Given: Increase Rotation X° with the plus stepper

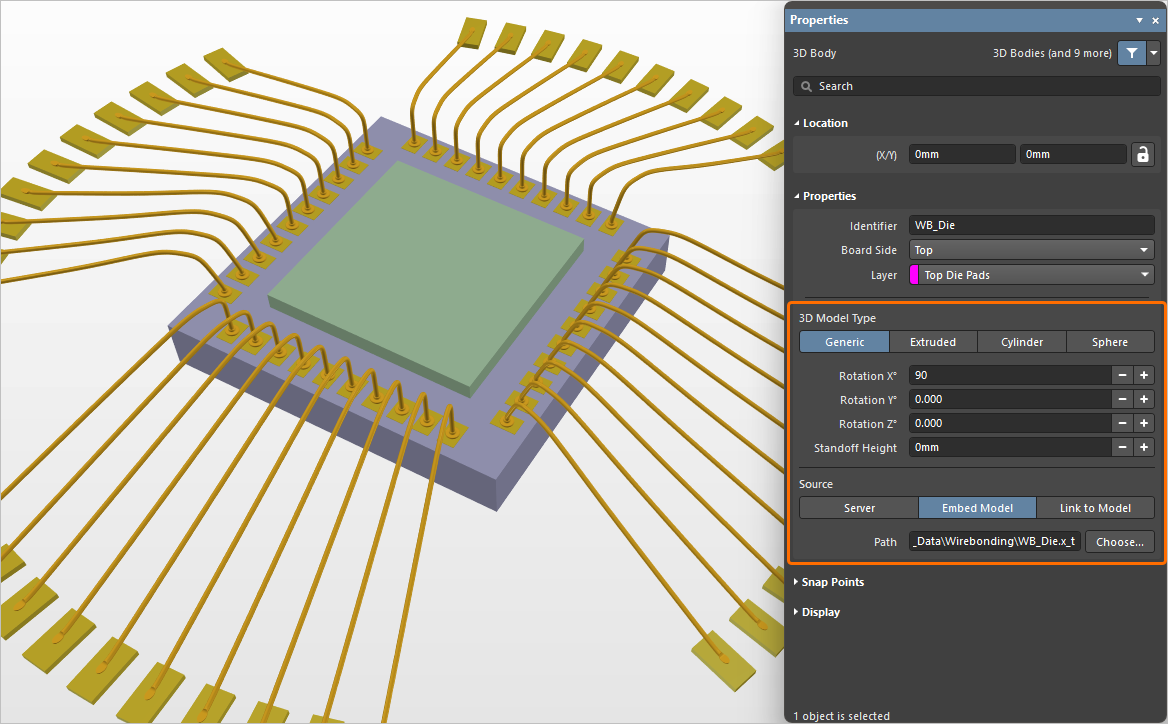Looking at the screenshot, I should [1143, 375].
